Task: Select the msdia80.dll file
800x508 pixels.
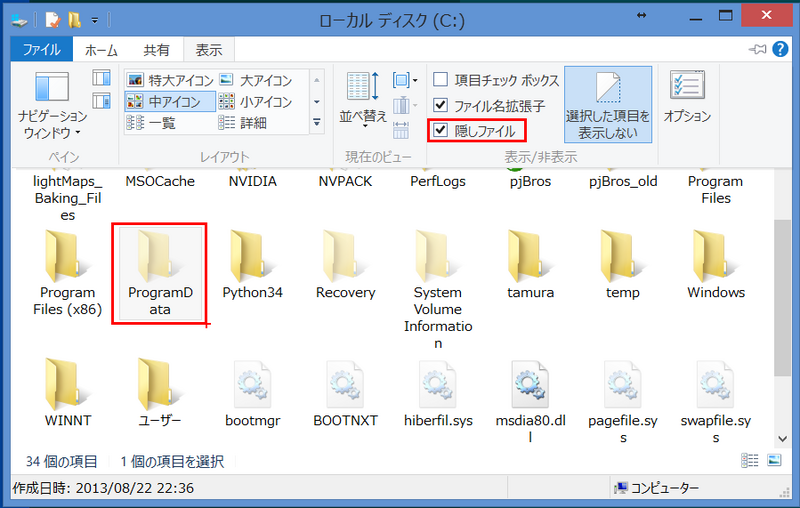Action: (531, 402)
